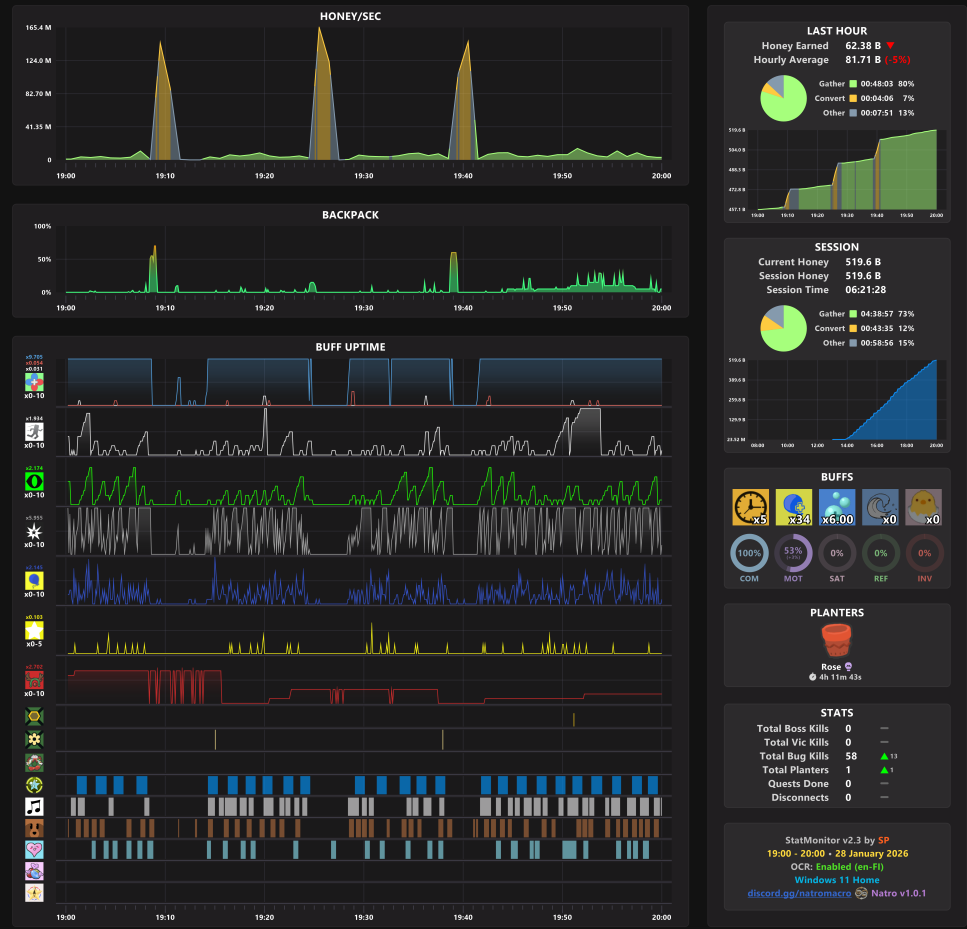Click the COM 100% progress ring
Screen dimensions: 967x929
(749, 553)
